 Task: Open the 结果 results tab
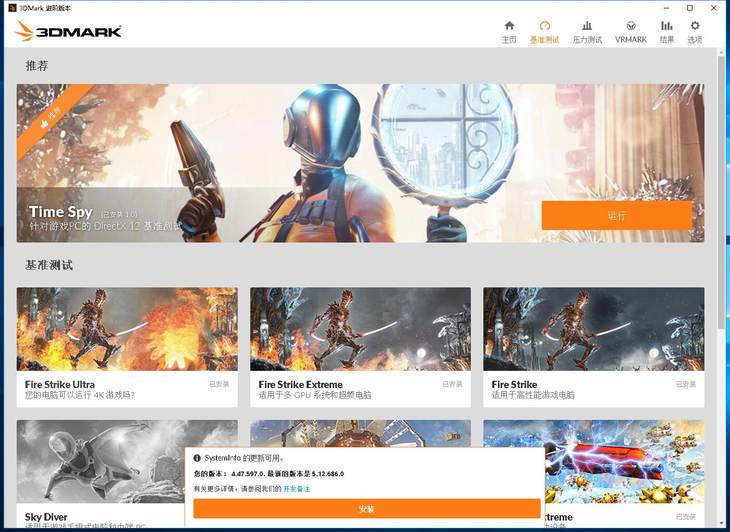(667, 32)
